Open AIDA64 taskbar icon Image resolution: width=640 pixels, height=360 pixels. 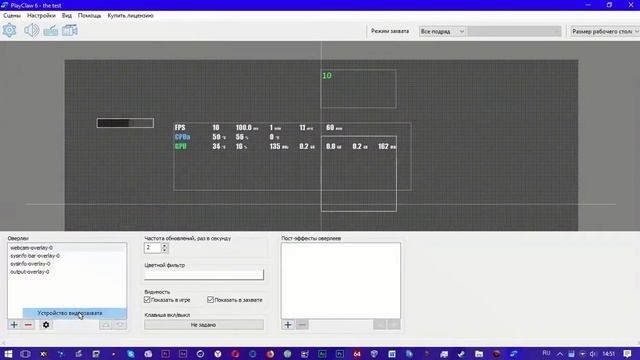click(357, 354)
